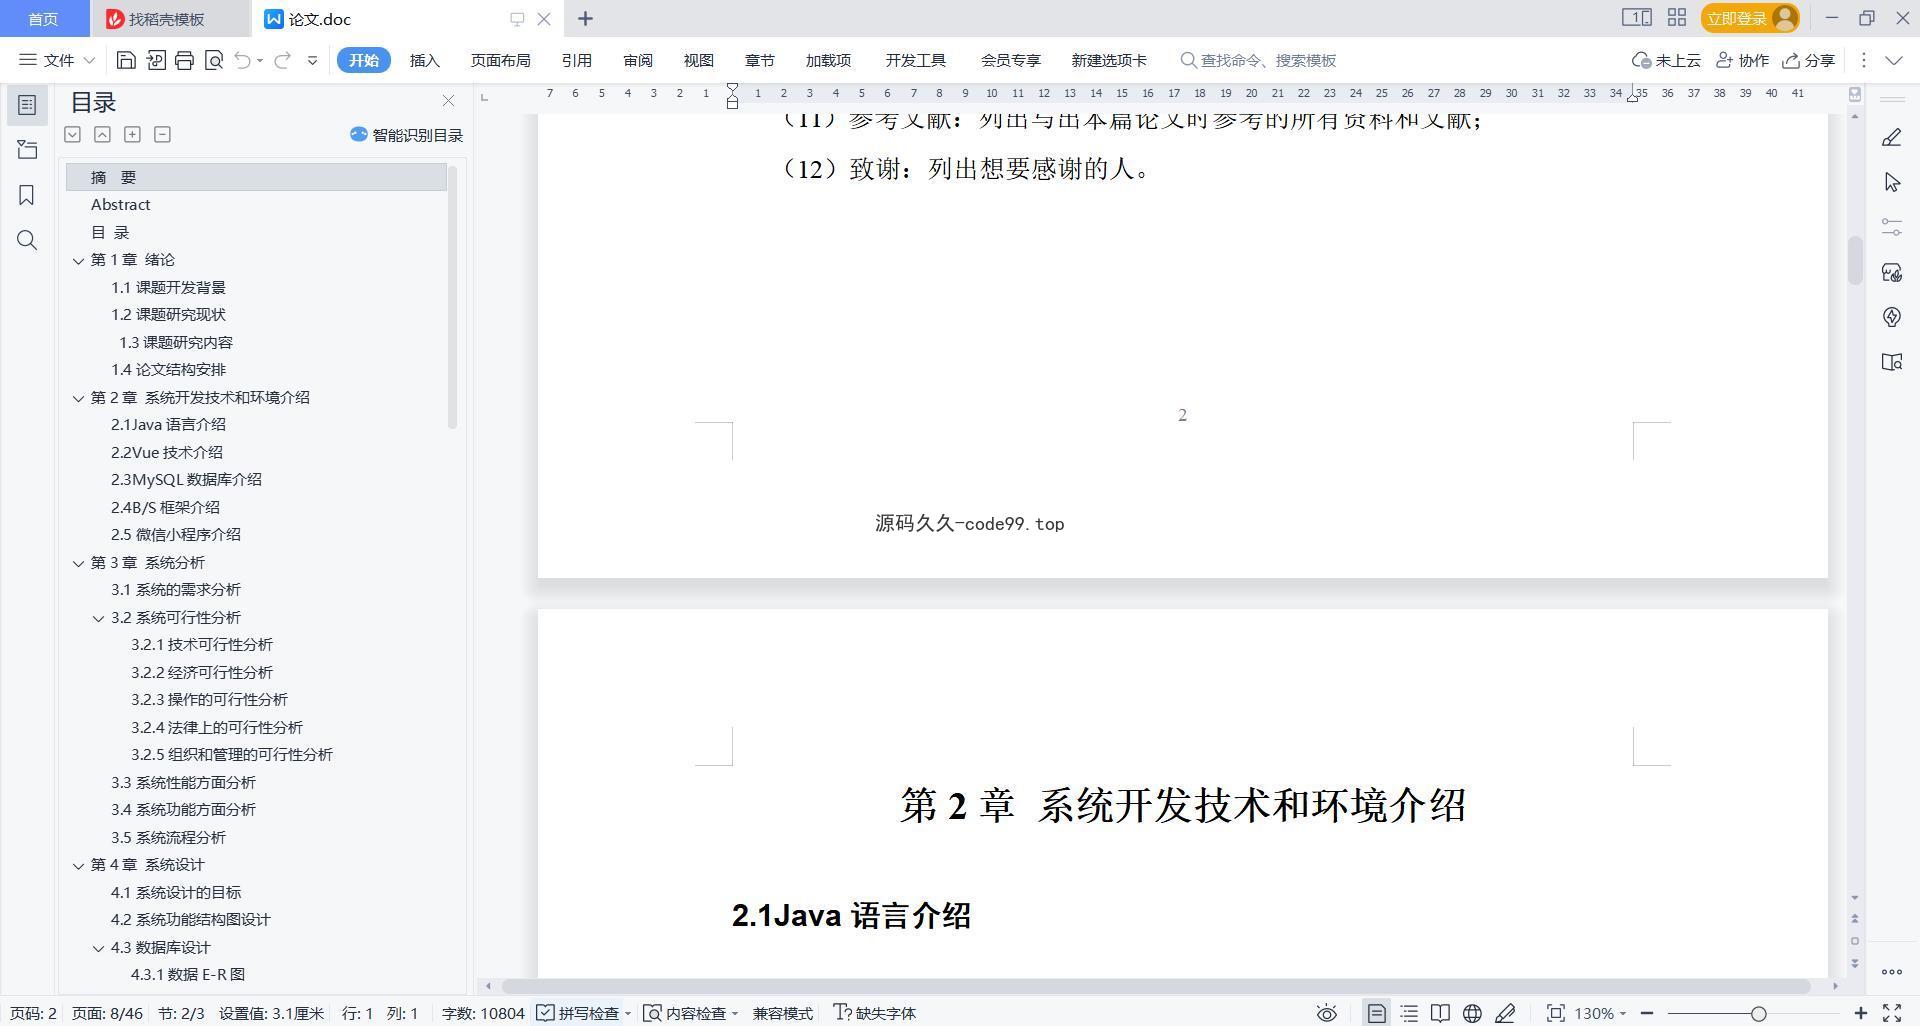Close the 目录 navigation pane

448,101
